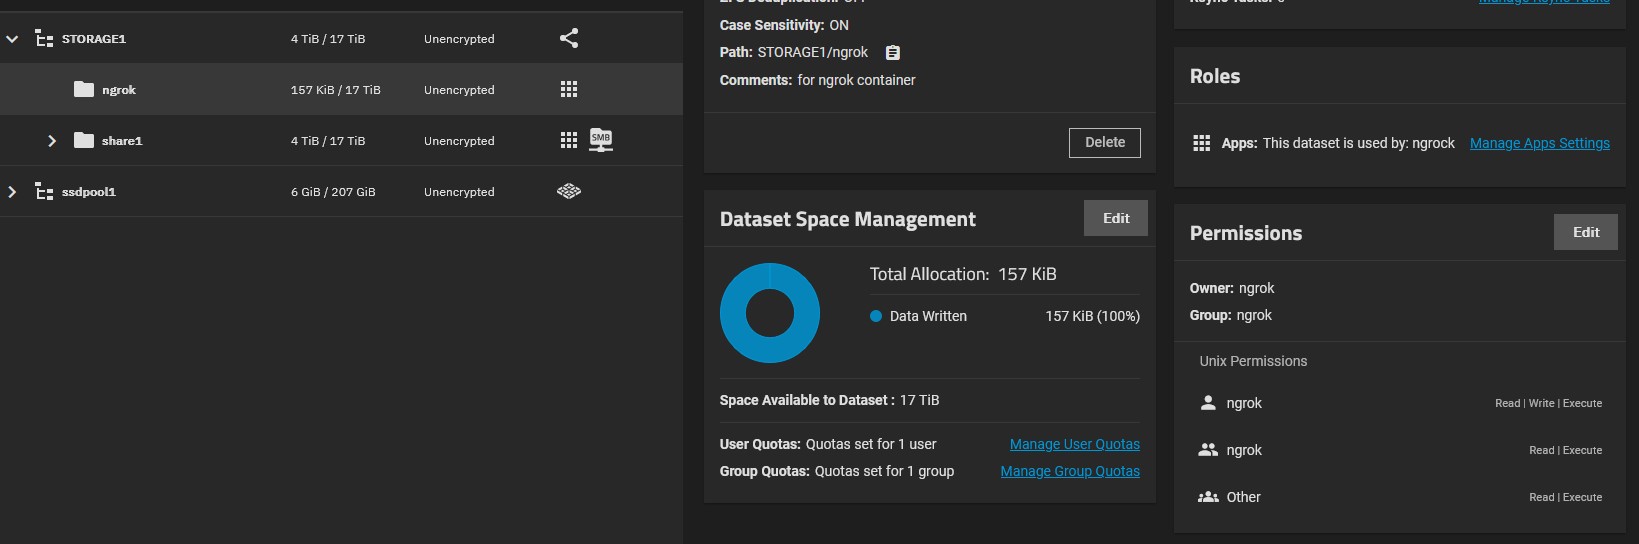Open Manage User Quotas link
The width and height of the screenshot is (1639, 544).
point(1075,444)
